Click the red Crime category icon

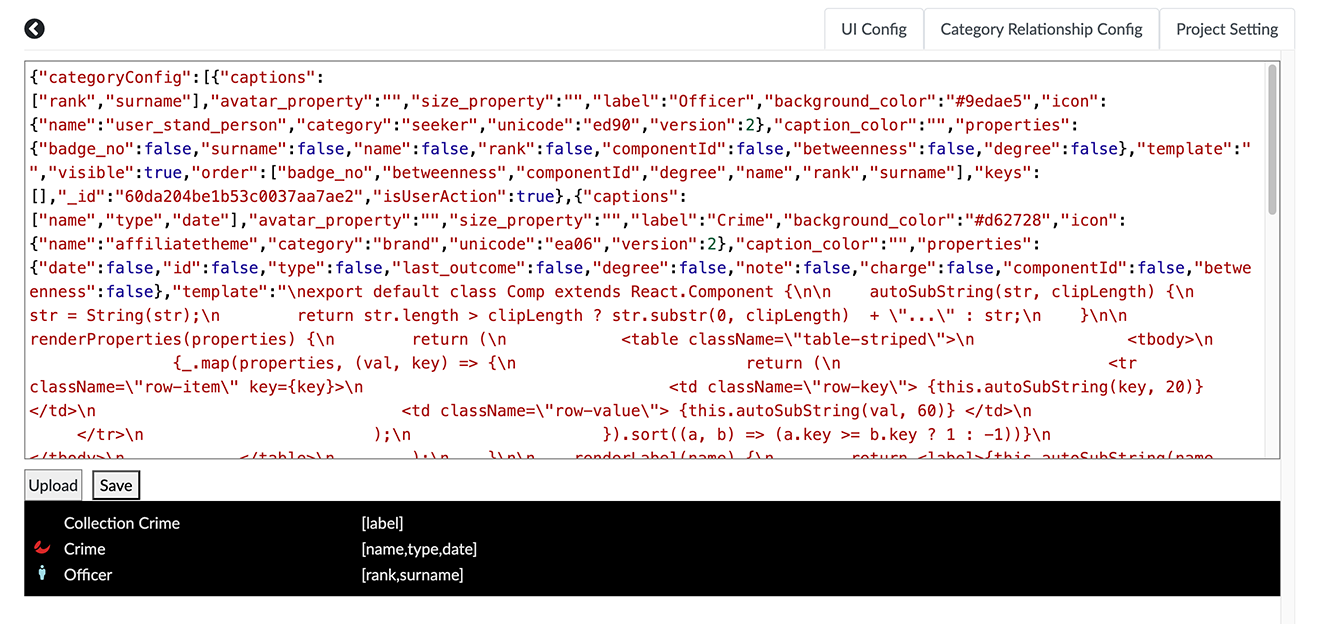coord(42,548)
